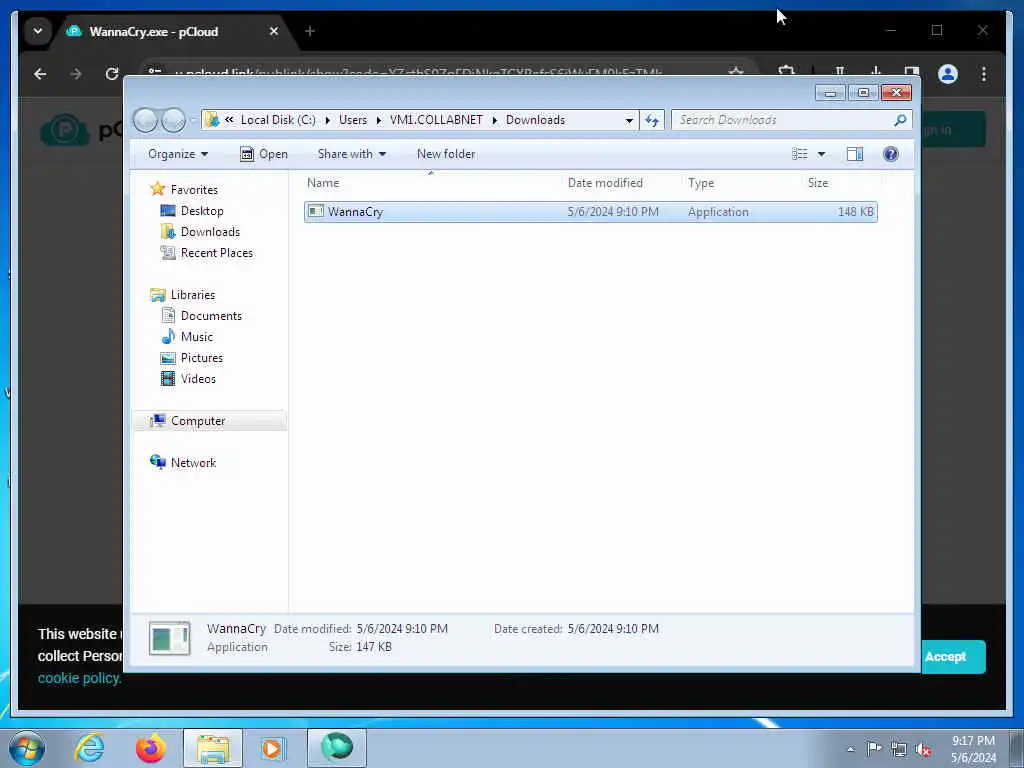Go to Downloads in Favorites

click(x=210, y=232)
